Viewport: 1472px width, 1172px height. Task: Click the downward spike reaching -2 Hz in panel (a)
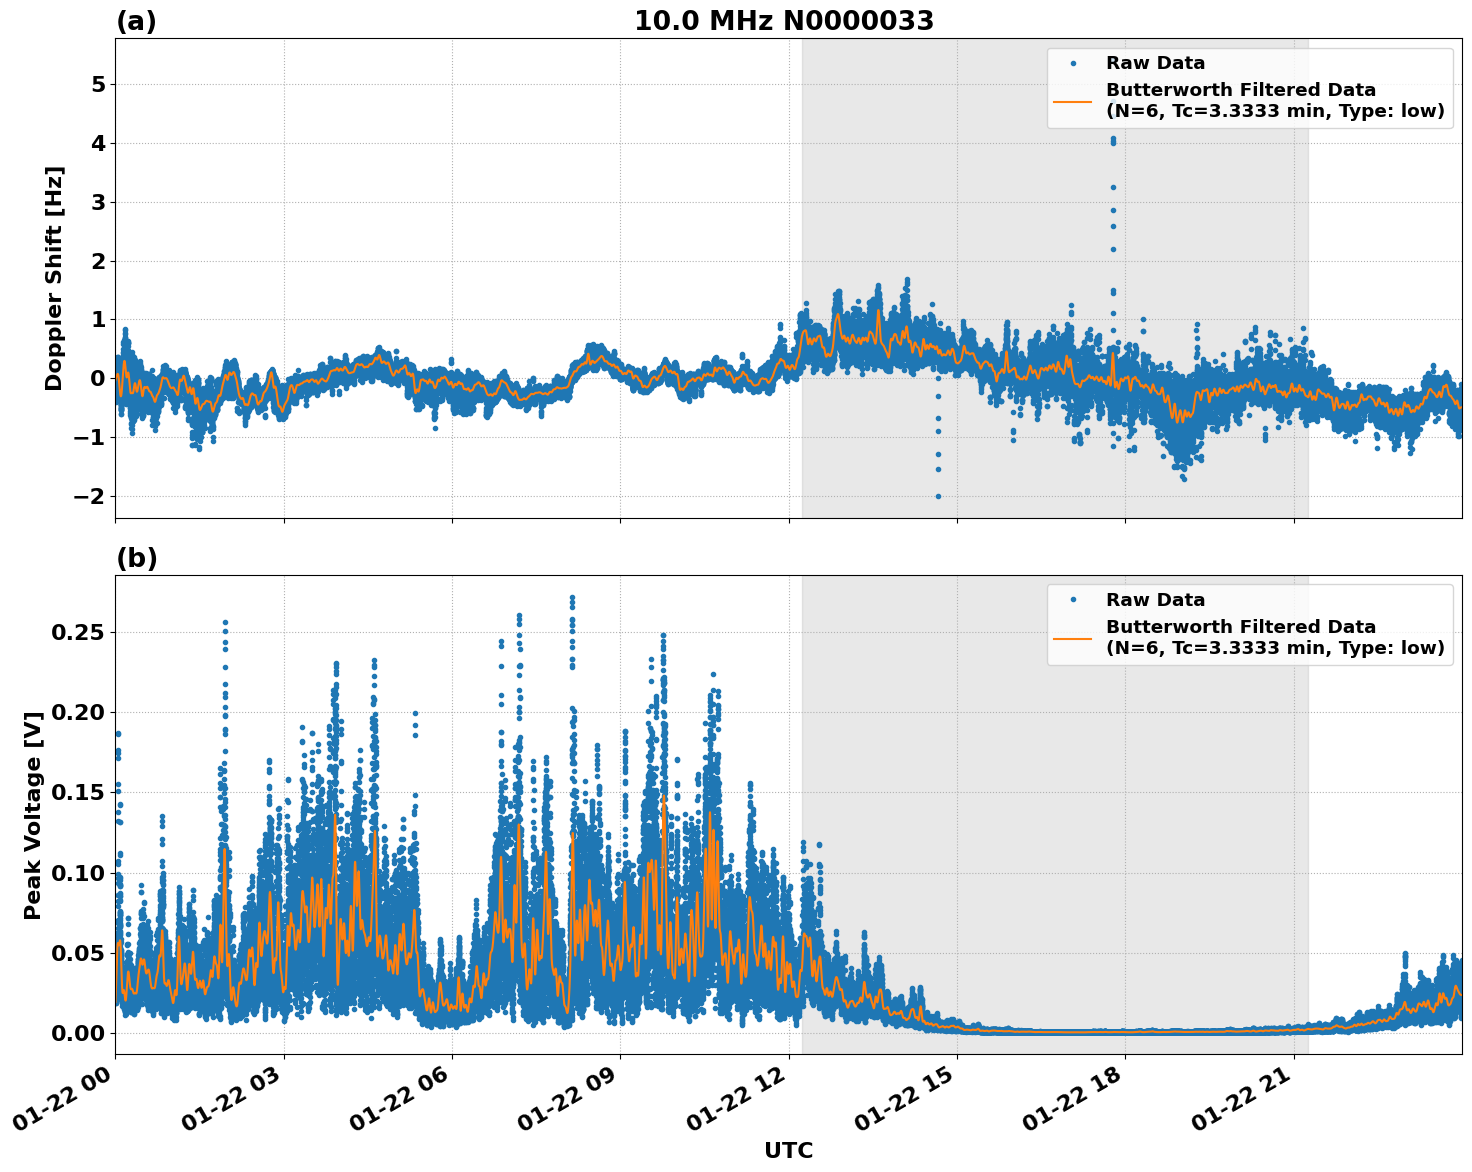coord(938,497)
